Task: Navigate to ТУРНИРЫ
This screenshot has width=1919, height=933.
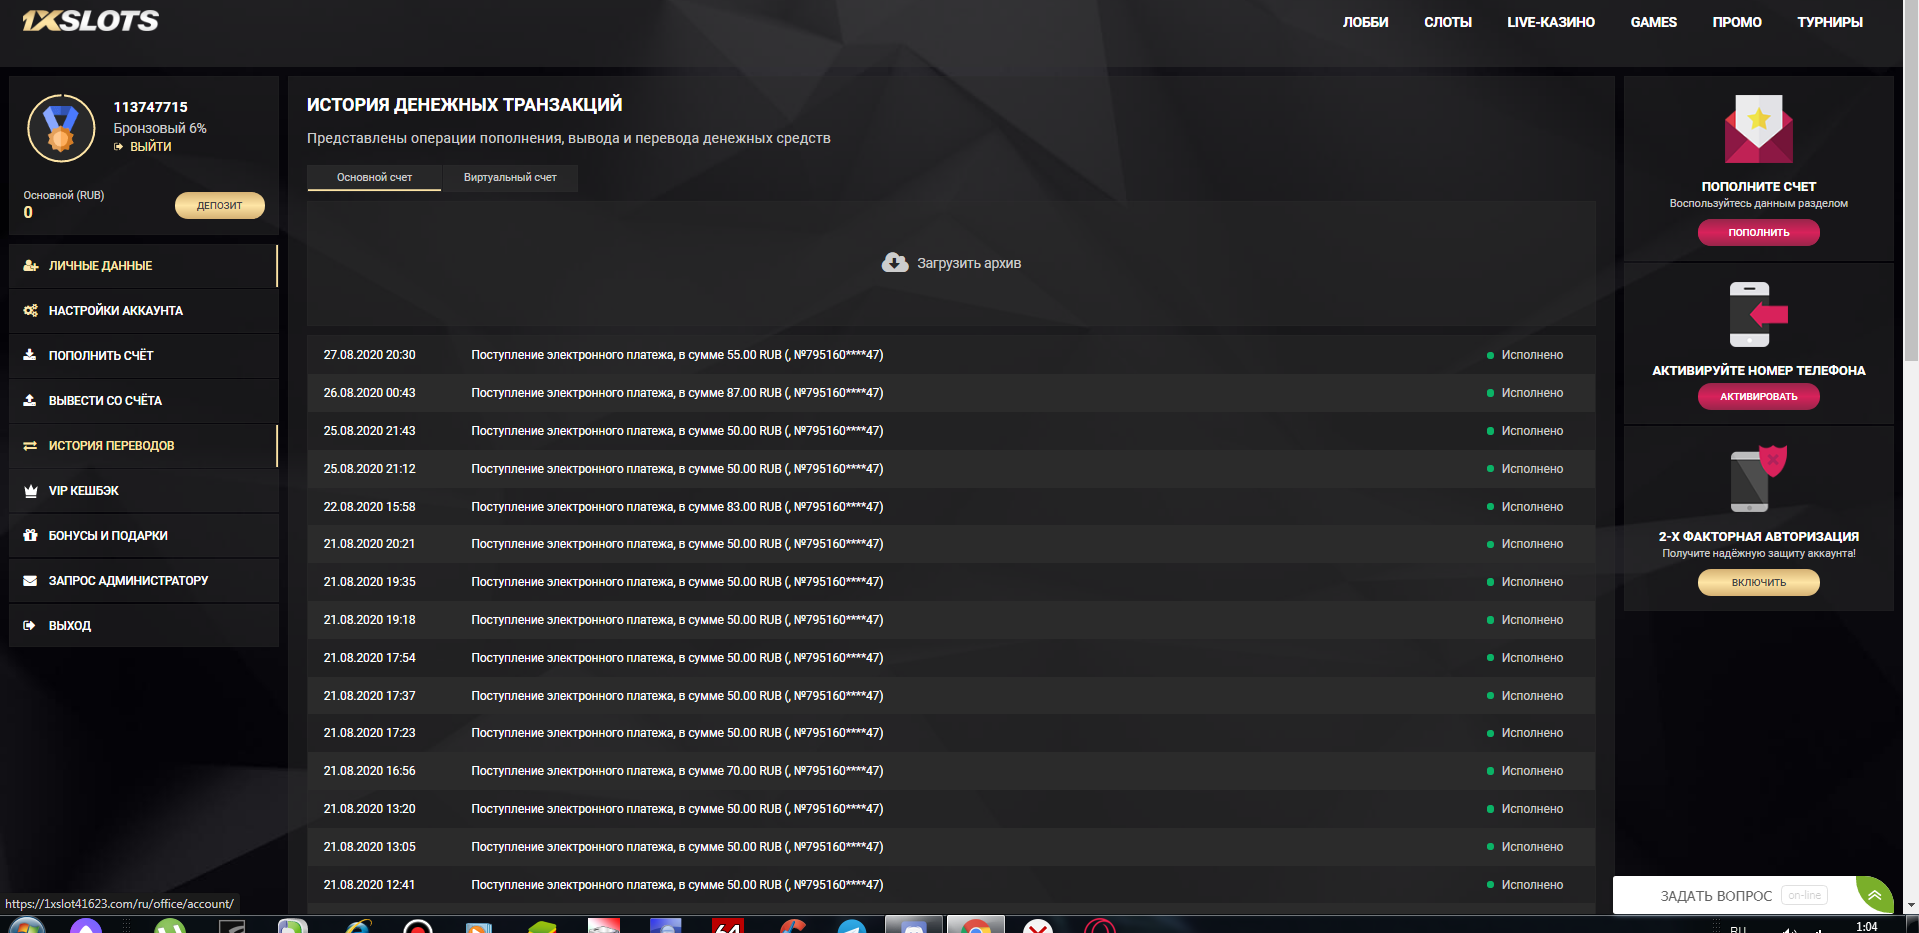Action: (1830, 22)
